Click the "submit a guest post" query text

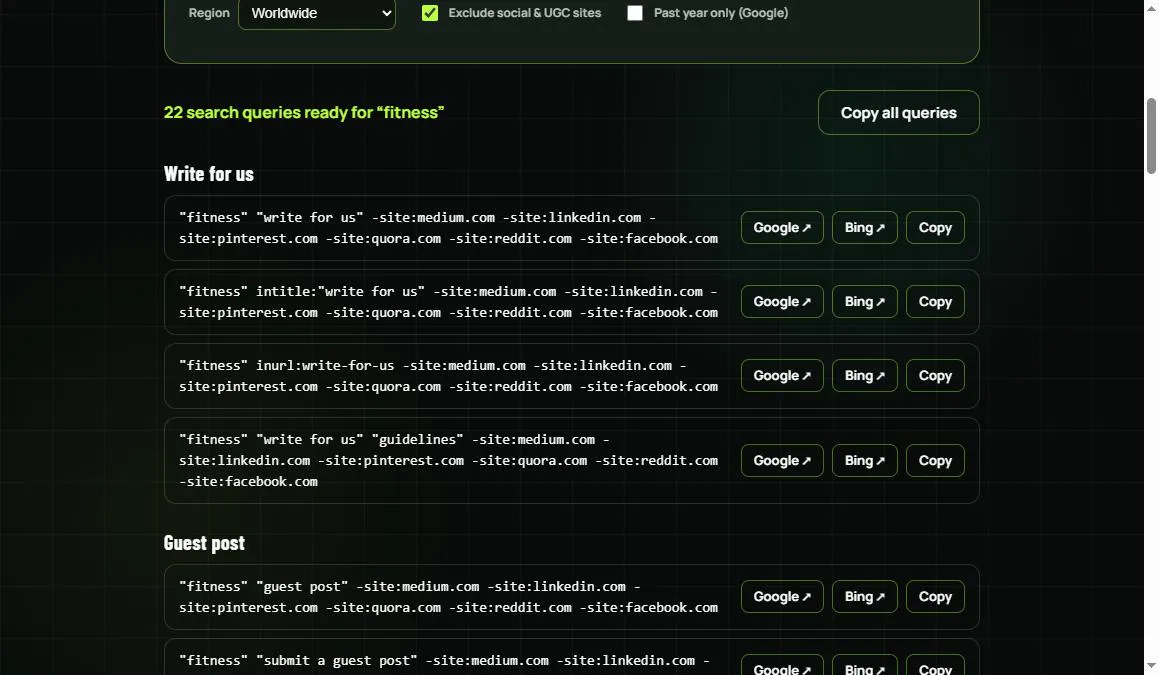coord(444,661)
